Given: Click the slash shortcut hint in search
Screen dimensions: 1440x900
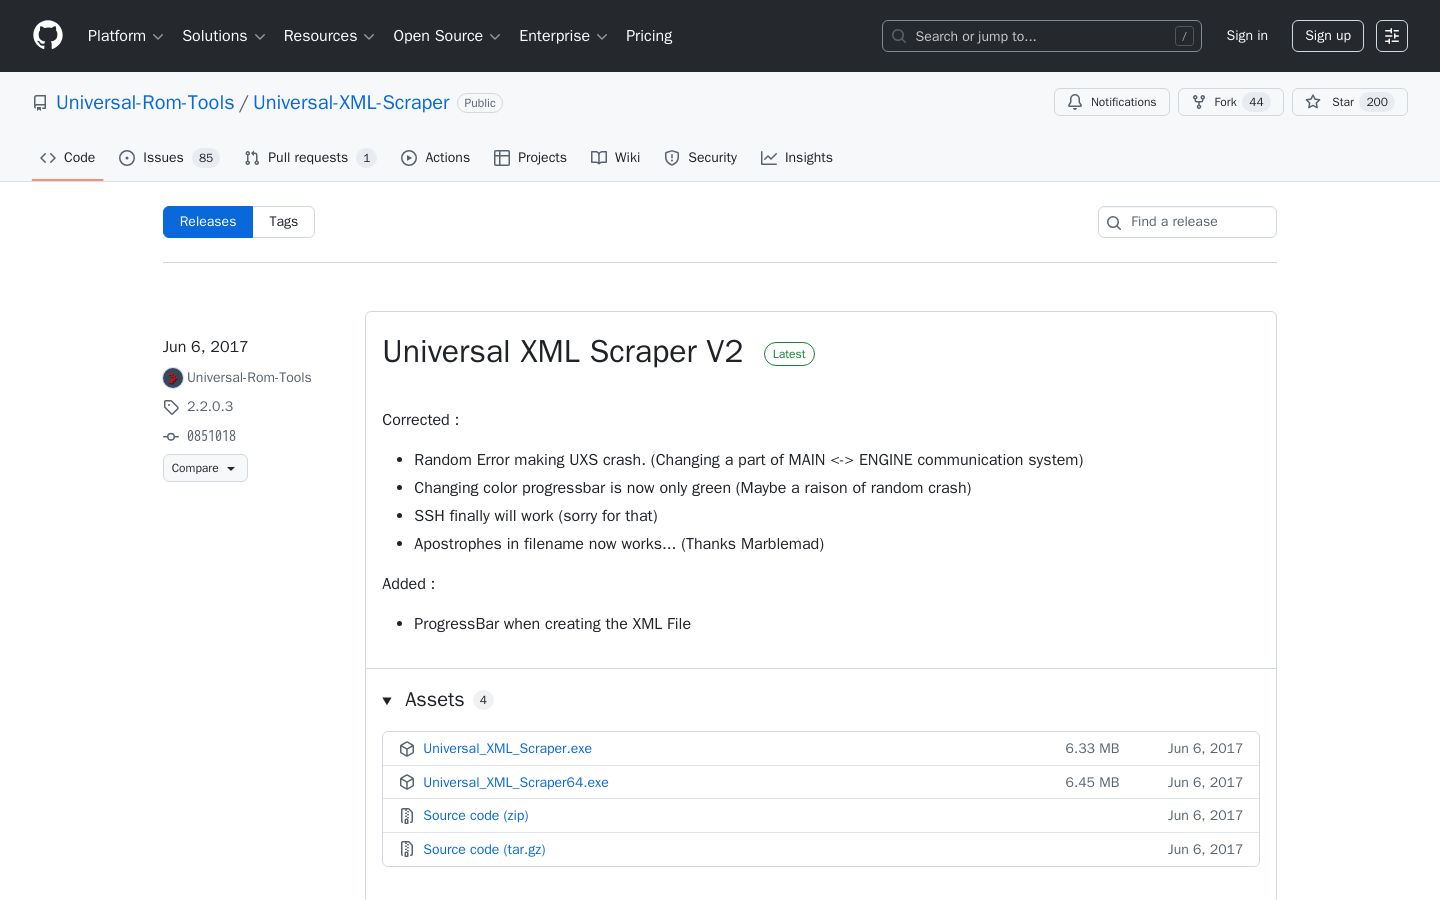Looking at the screenshot, I should click(x=1184, y=36).
